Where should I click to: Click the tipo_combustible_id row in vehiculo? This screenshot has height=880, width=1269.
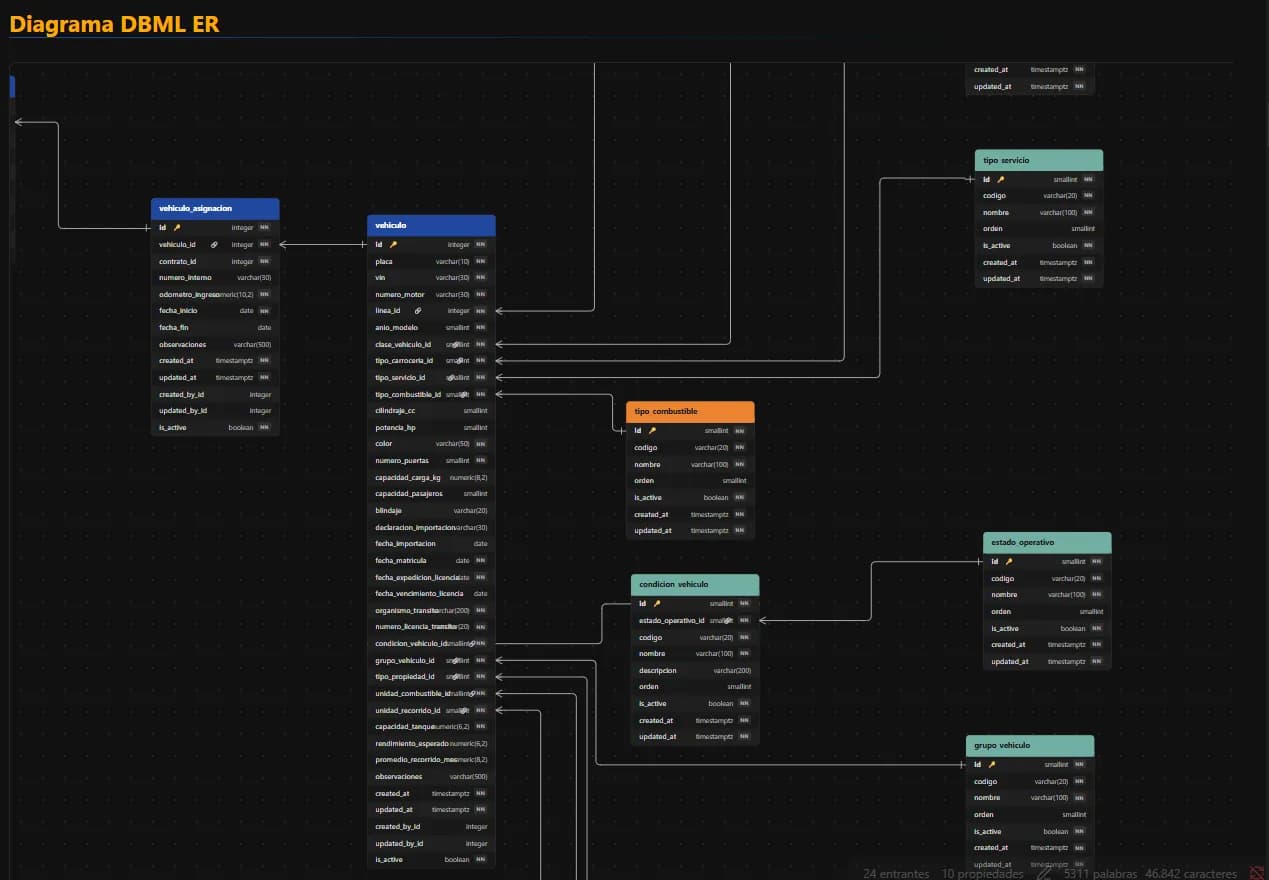pyautogui.click(x=431, y=394)
